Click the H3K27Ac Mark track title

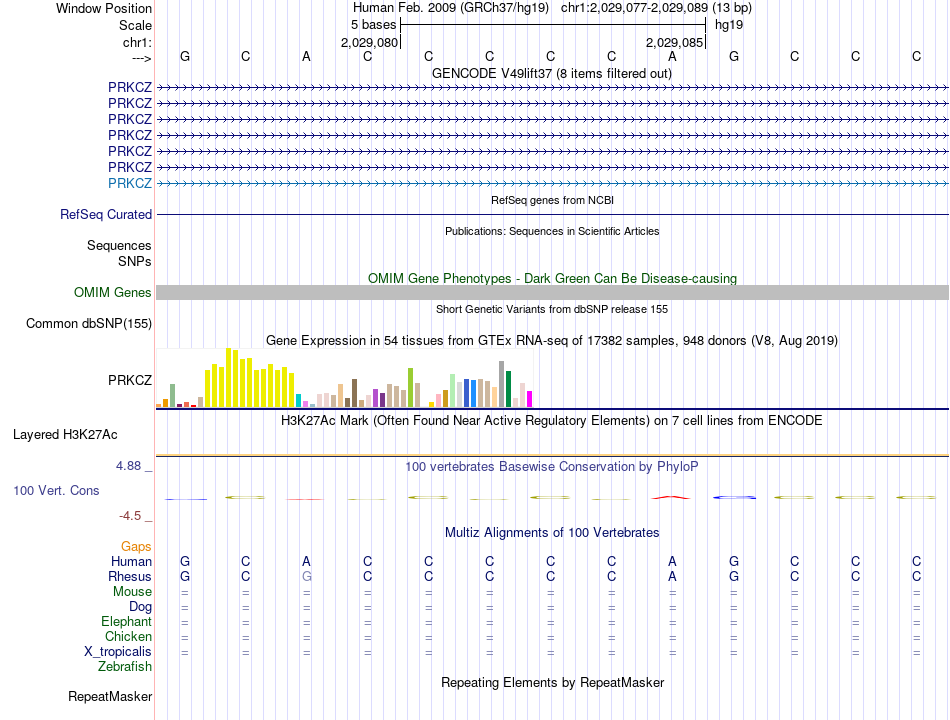pyautogui.click(x=551, y=421)
